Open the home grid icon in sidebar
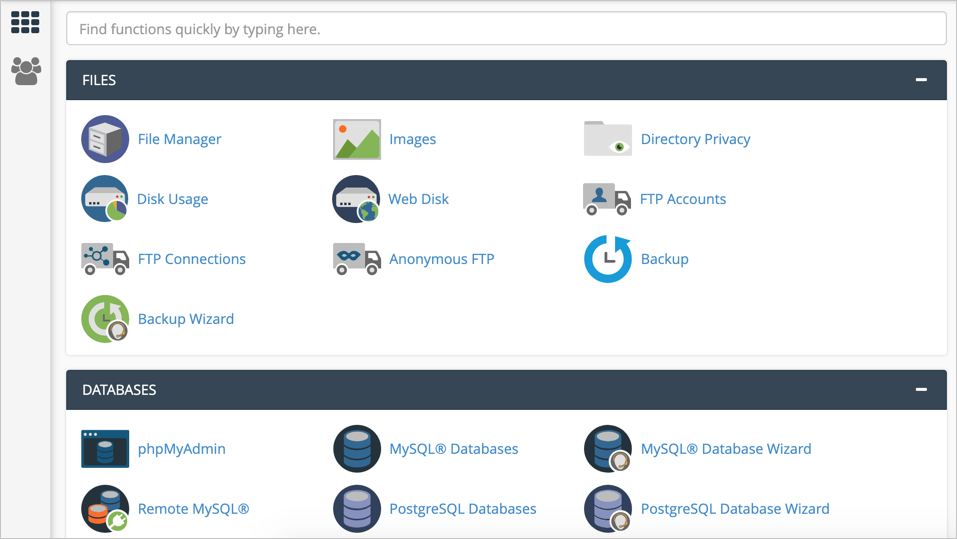Image resolution: width=957 pixels, height=539 pixels. point(25,23)
